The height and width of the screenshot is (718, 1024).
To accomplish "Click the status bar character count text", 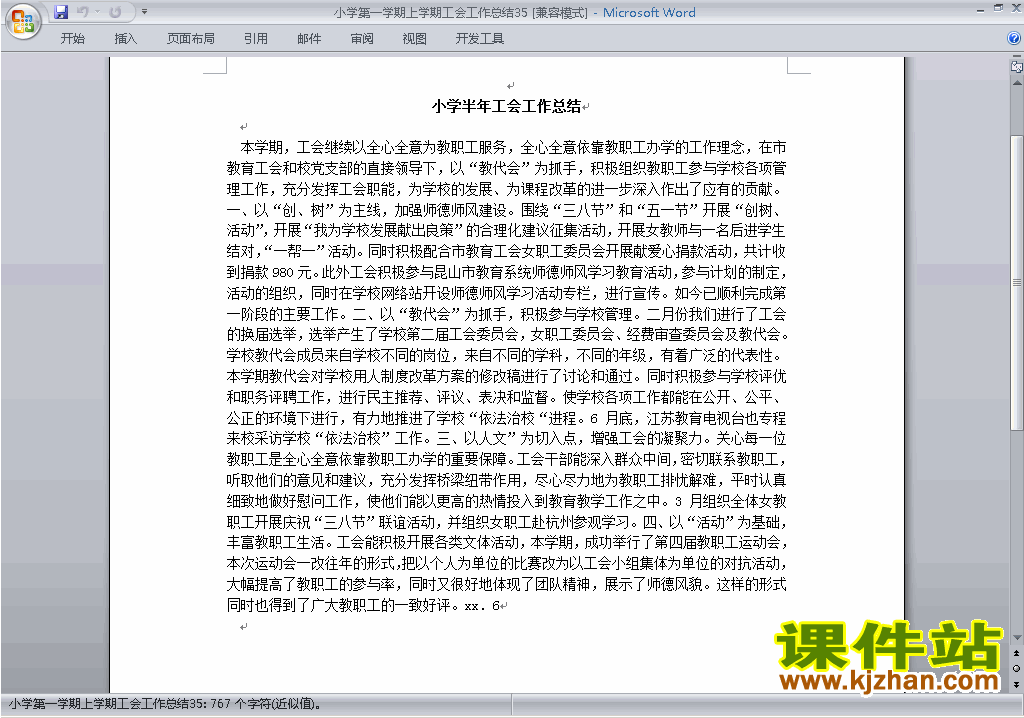I will point(165,704).
